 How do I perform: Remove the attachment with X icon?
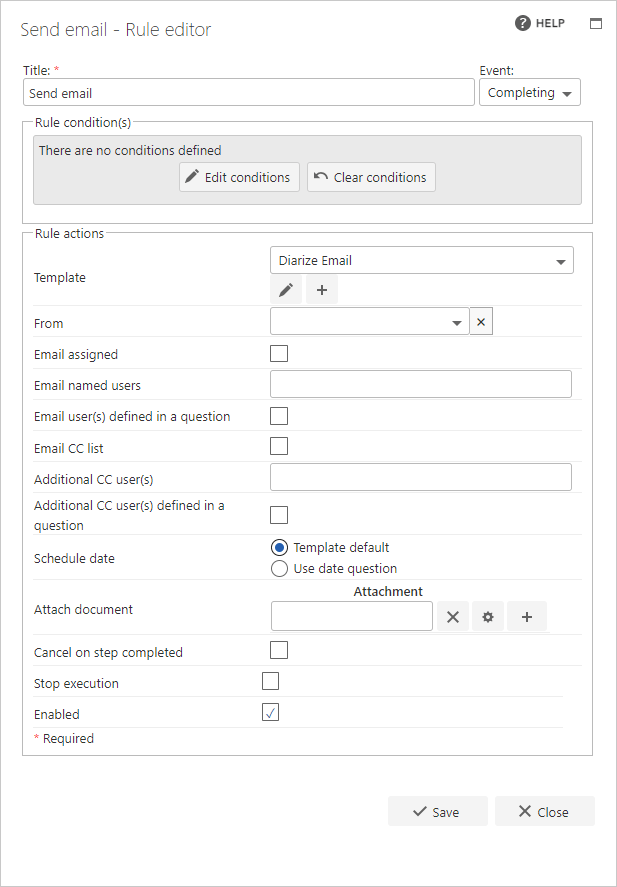(453, 617)
